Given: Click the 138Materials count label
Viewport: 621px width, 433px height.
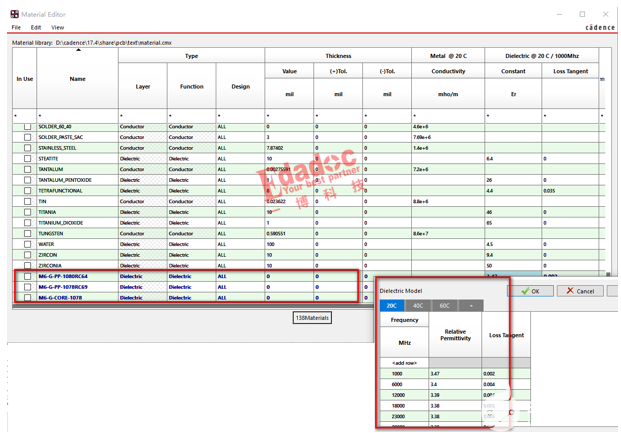Looking at the screenshot, I should tap(312, 318).
